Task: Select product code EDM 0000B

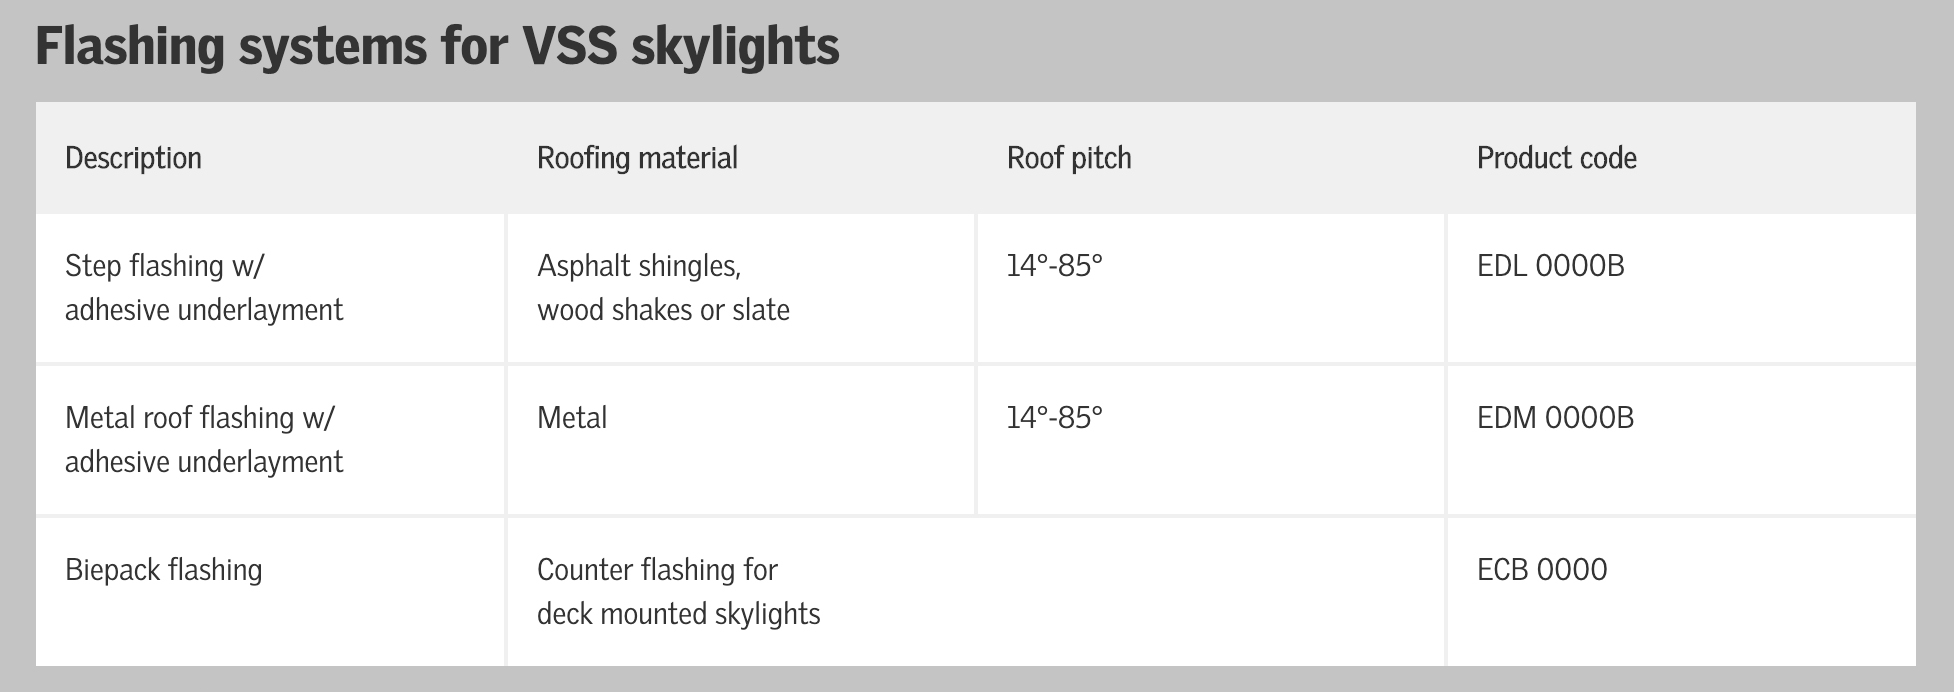Action: [x=1555, y=418]
